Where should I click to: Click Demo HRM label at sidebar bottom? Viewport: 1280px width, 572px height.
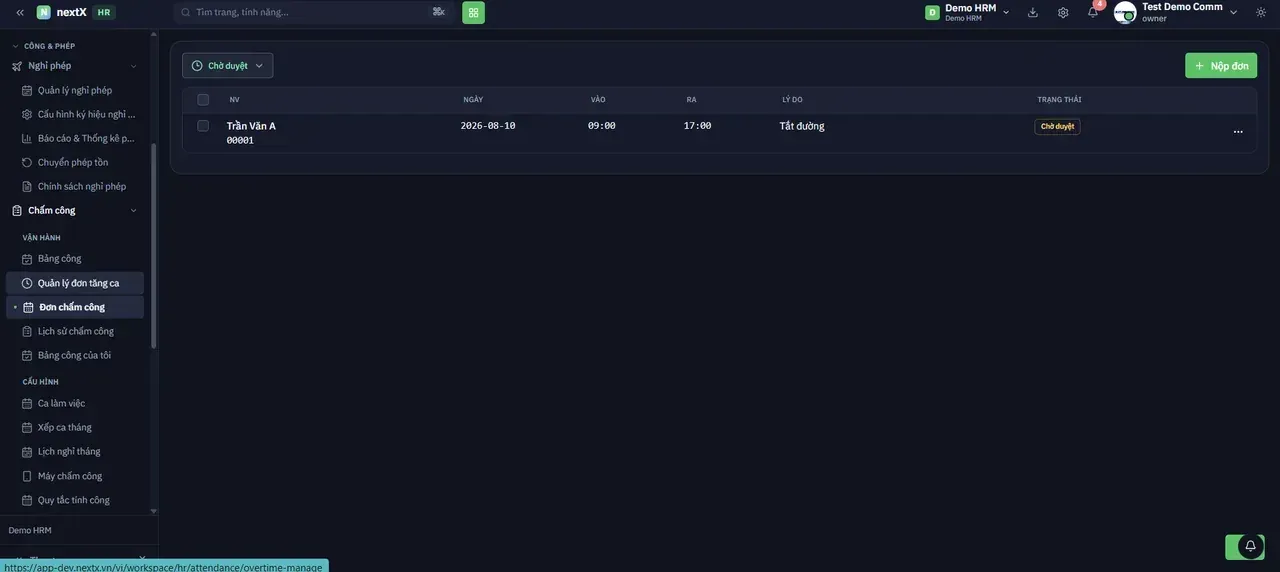[x=30, y=530]
